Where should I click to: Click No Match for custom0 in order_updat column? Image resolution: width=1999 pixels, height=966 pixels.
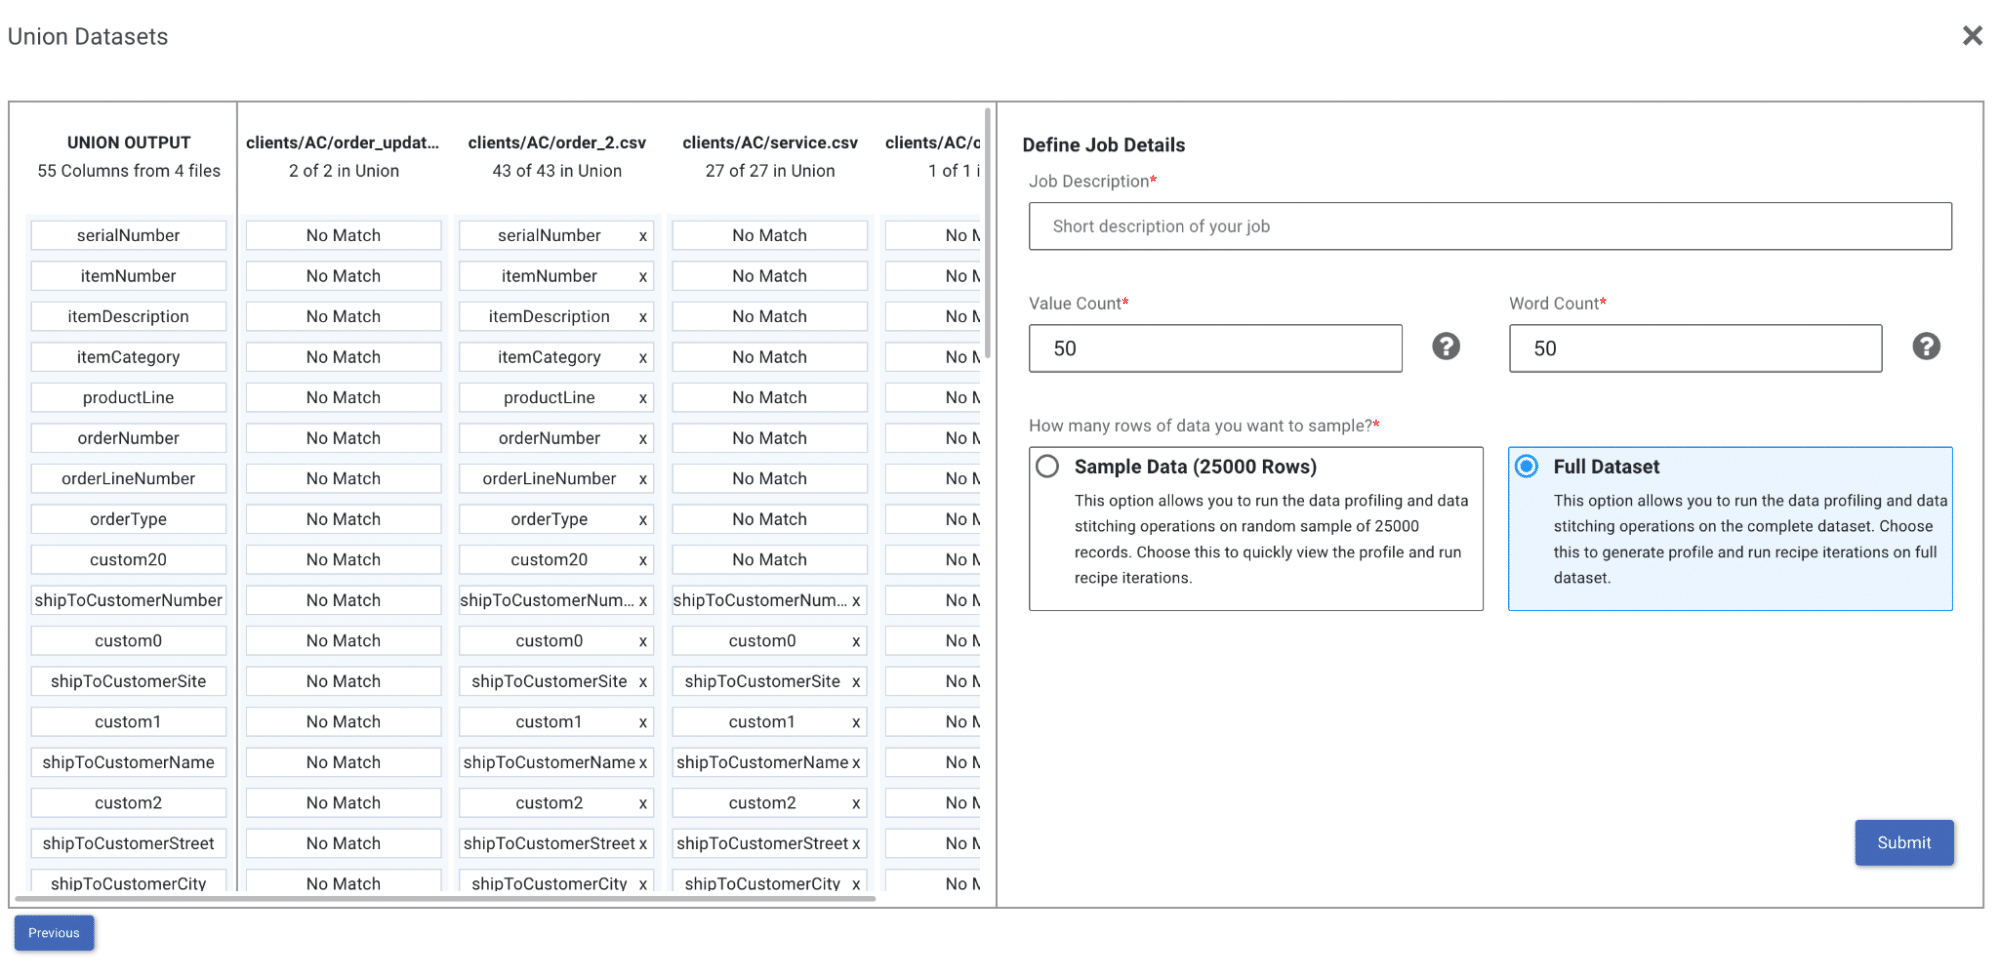click(343, 640)
